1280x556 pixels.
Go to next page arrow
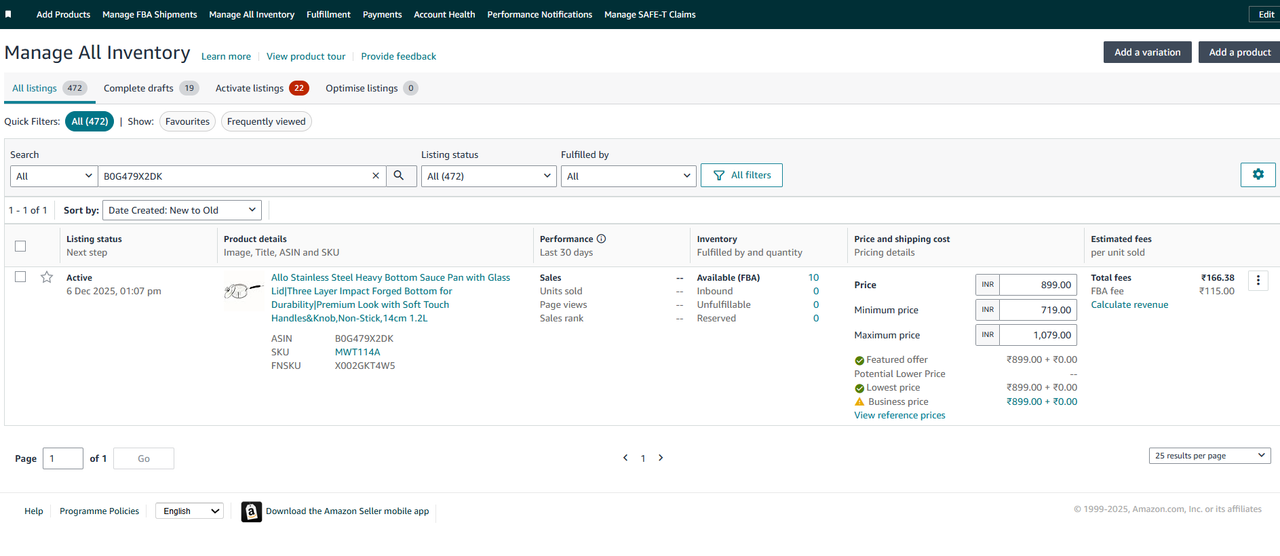(x=661, y=458)
